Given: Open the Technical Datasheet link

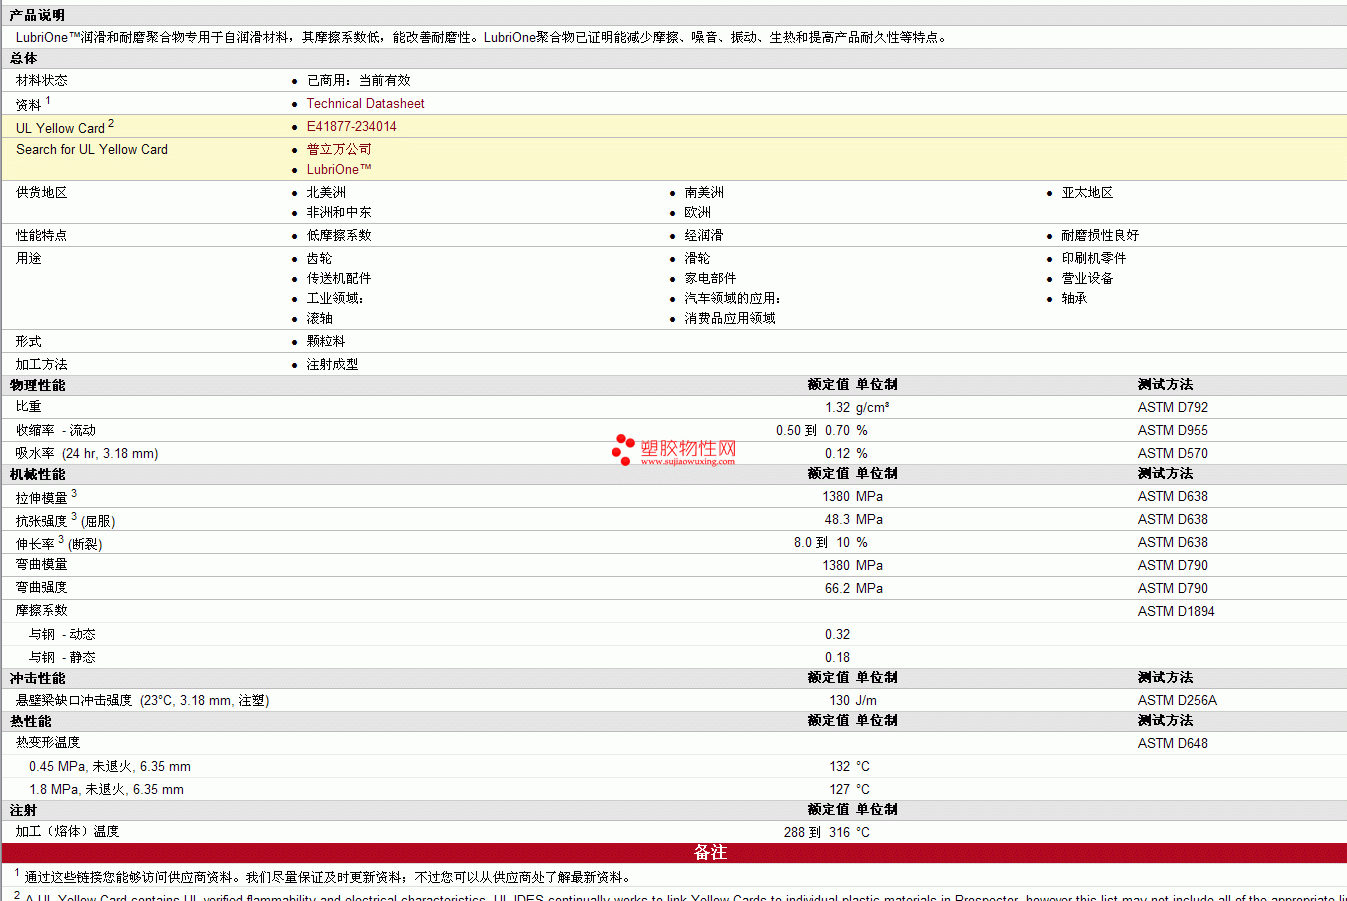Looking at the screenshot, I should point(365,103).
